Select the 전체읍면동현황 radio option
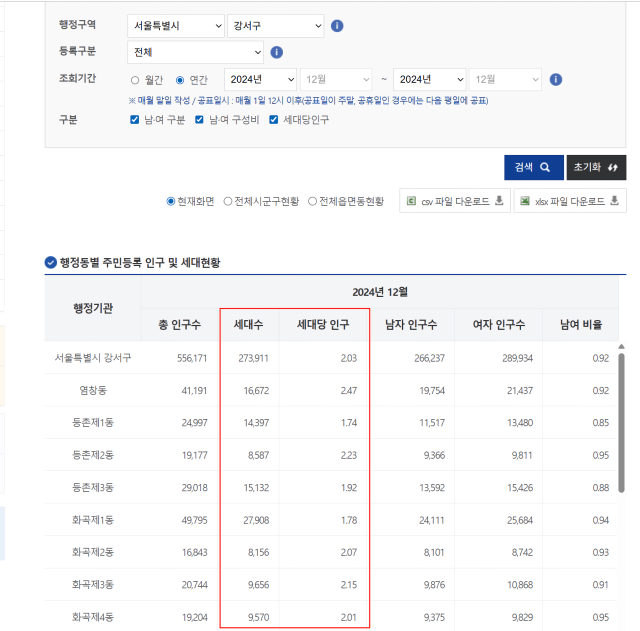 pos(312,201)
